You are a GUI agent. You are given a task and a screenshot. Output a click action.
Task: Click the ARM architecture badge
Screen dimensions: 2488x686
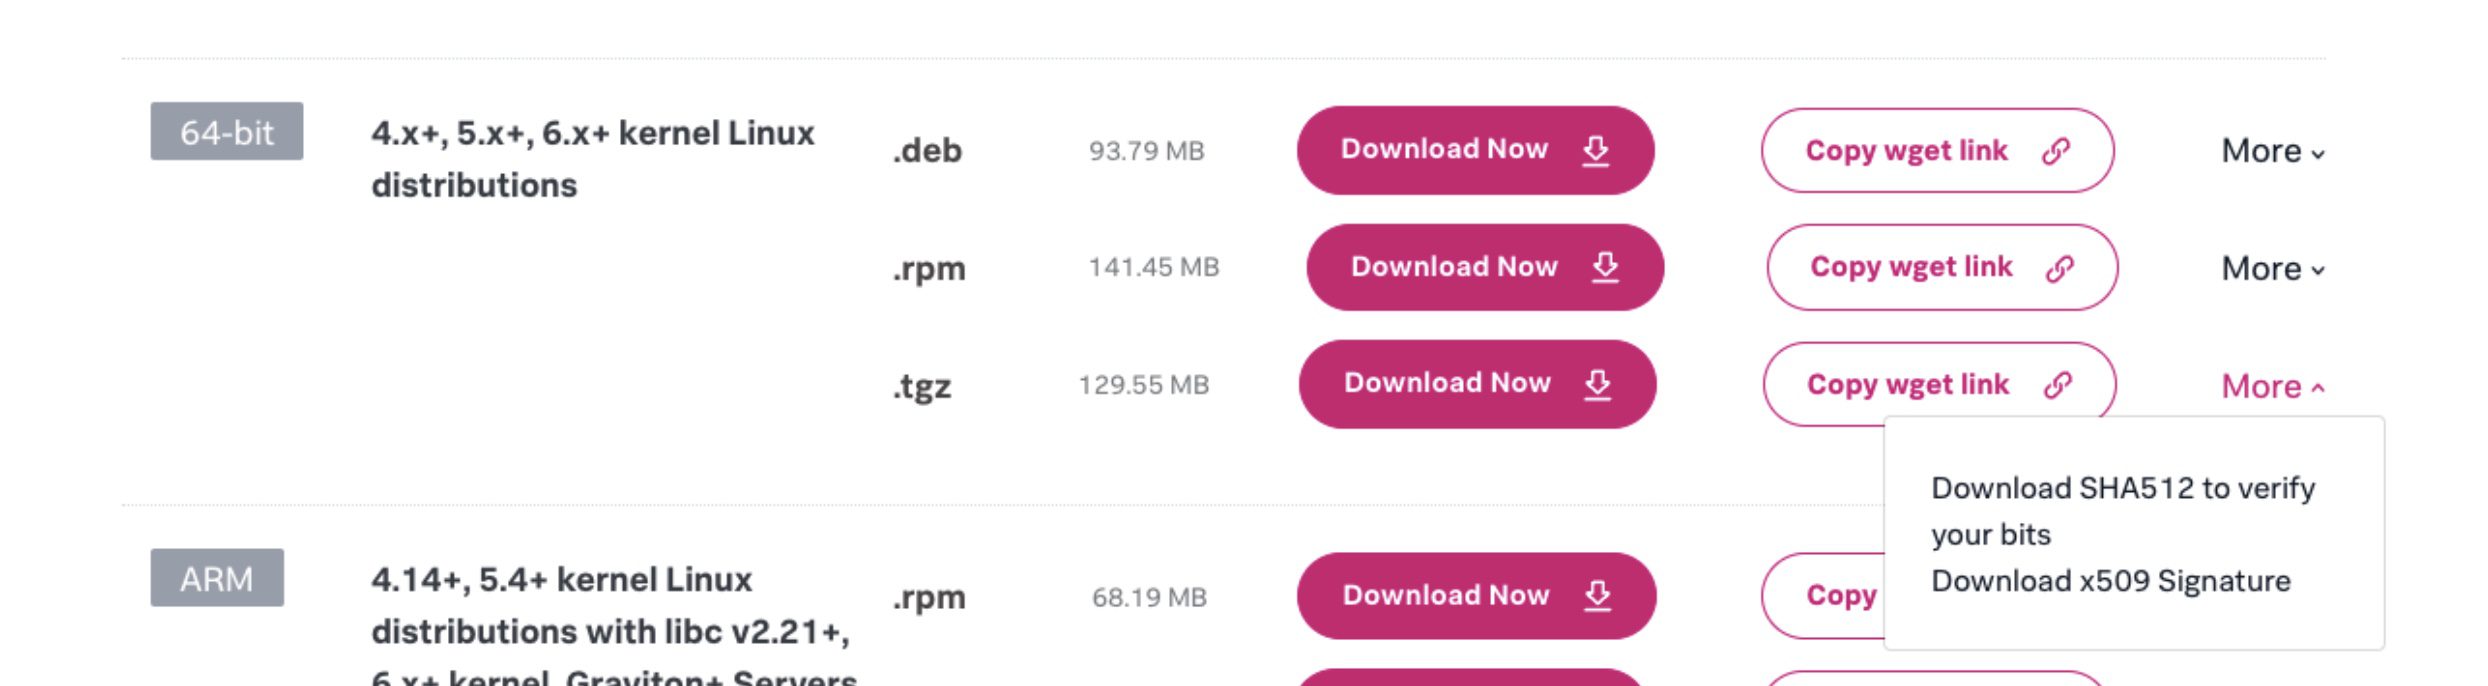coord(217,578)
